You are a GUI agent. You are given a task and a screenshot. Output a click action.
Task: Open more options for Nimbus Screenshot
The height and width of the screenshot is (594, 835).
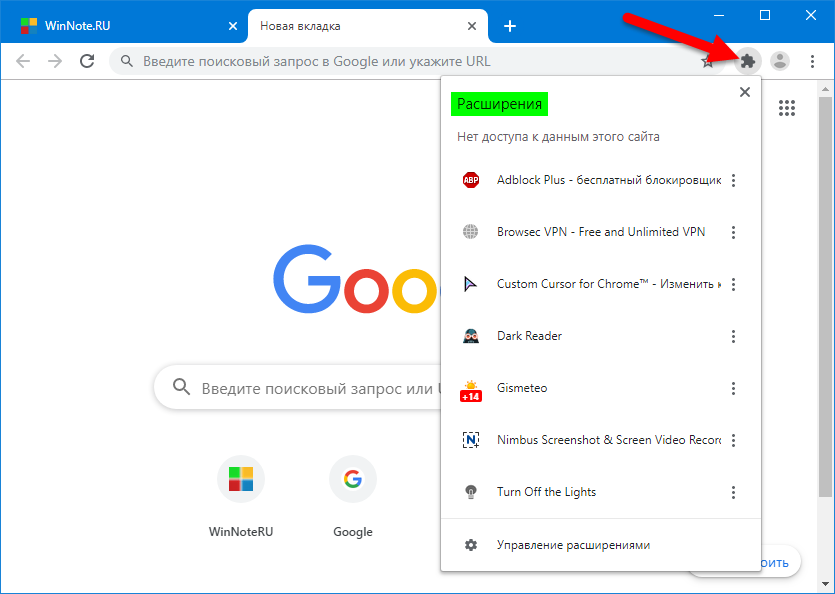pyautogui.click(x=733, y=440)
